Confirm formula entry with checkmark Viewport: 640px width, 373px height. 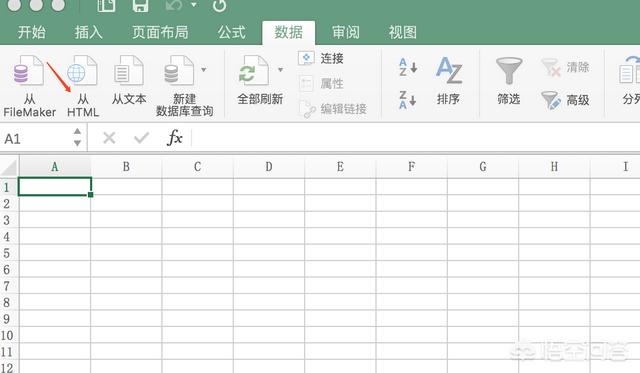[141, 138]
